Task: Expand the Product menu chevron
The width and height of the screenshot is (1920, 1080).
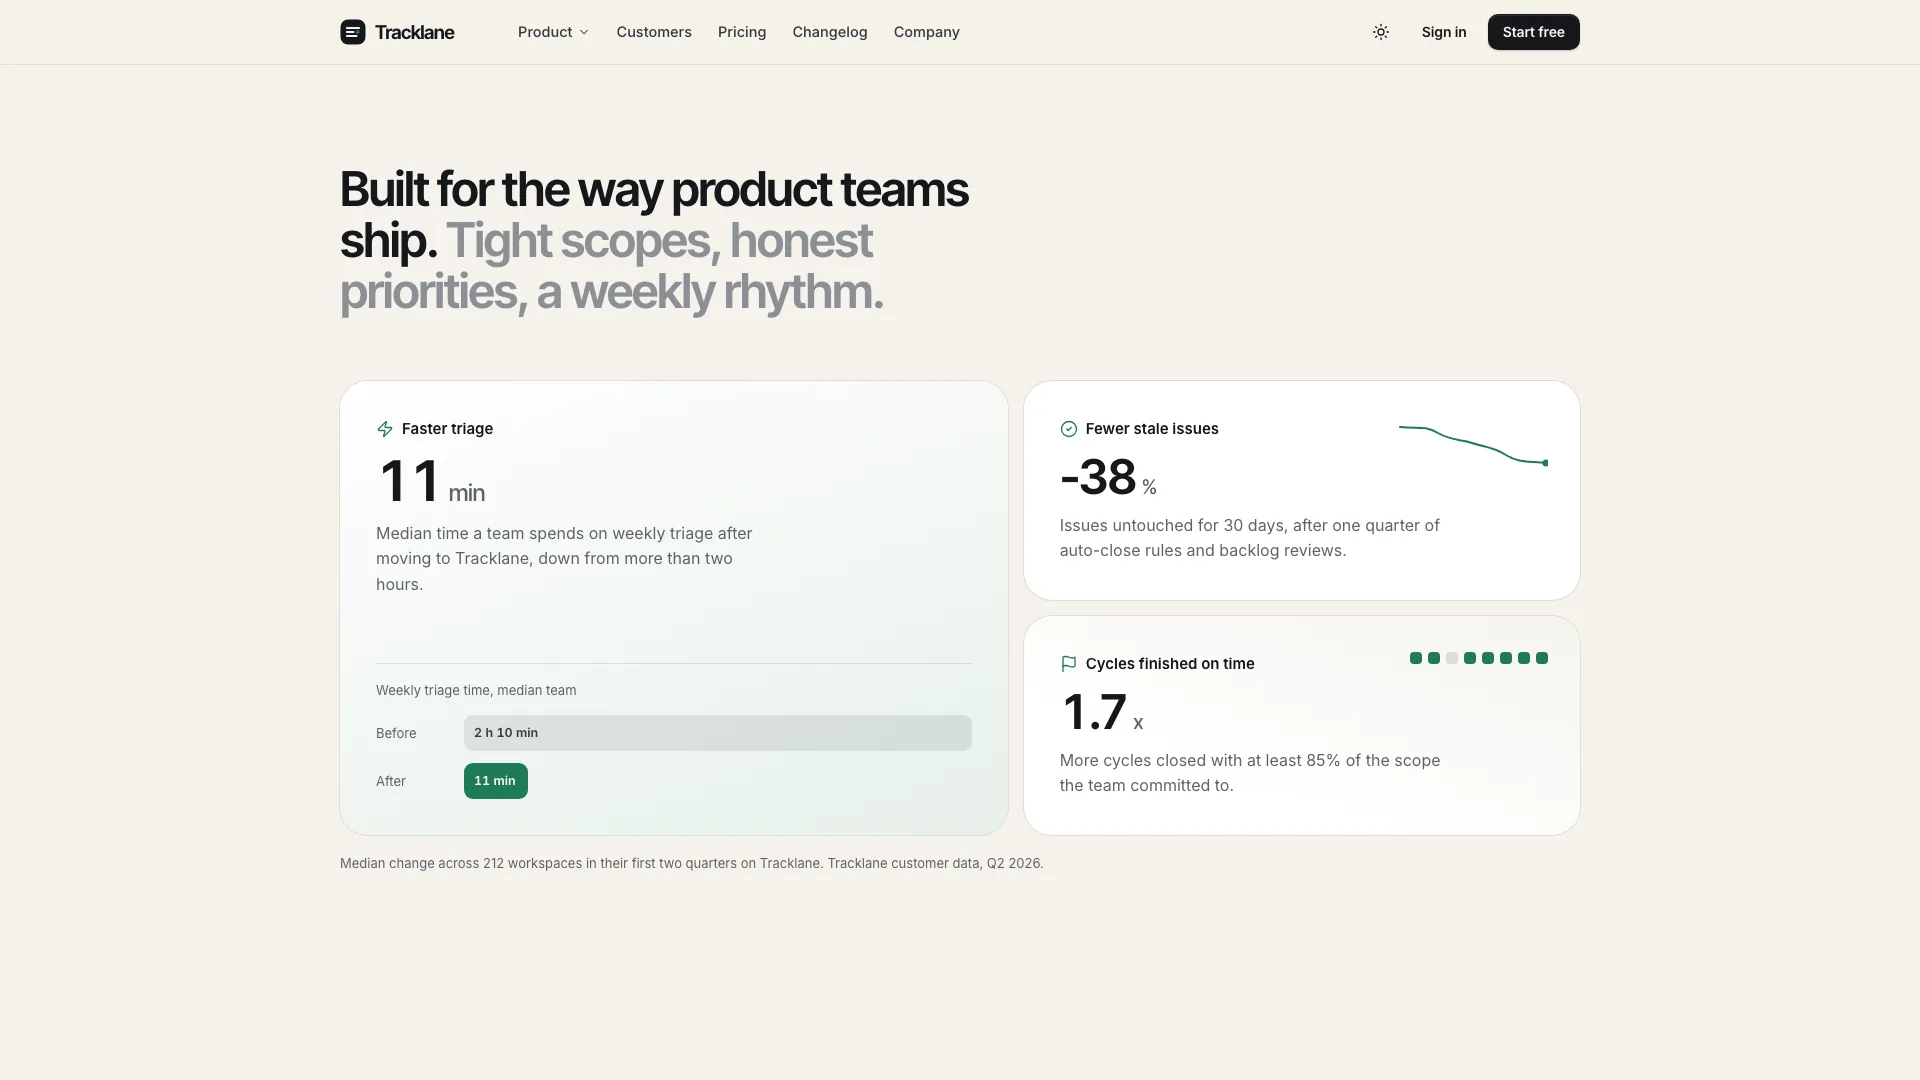Action: (x=584, y=32)
